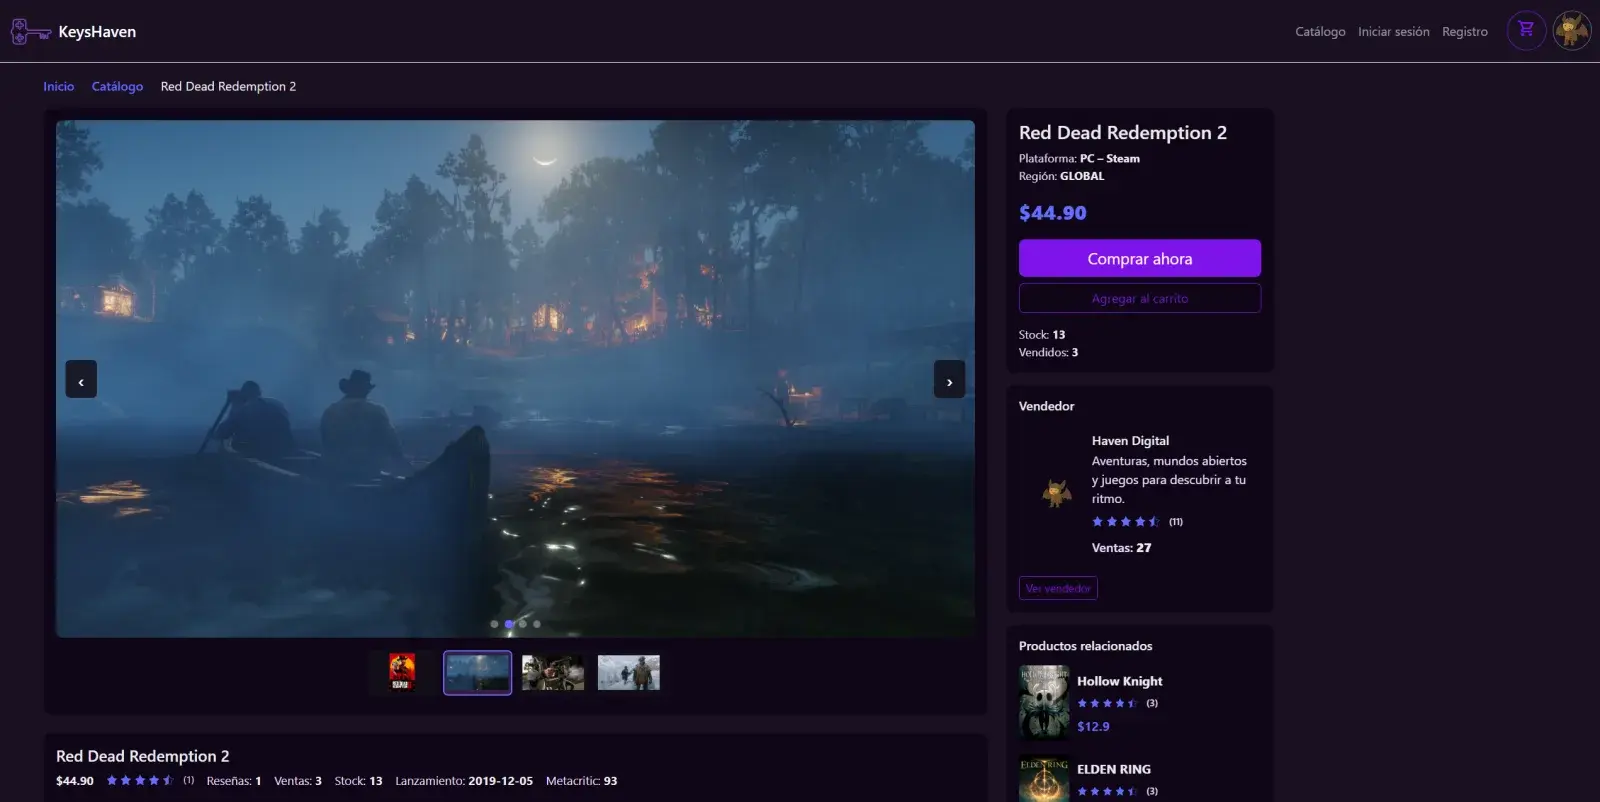Click the Reseñas: 1 count

click(234, 781)
